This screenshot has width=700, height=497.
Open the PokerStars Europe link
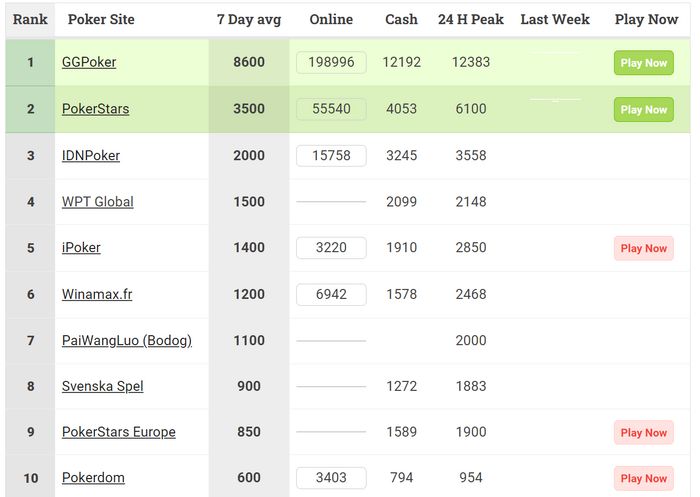pyautogui.click(x=119, y=432)
